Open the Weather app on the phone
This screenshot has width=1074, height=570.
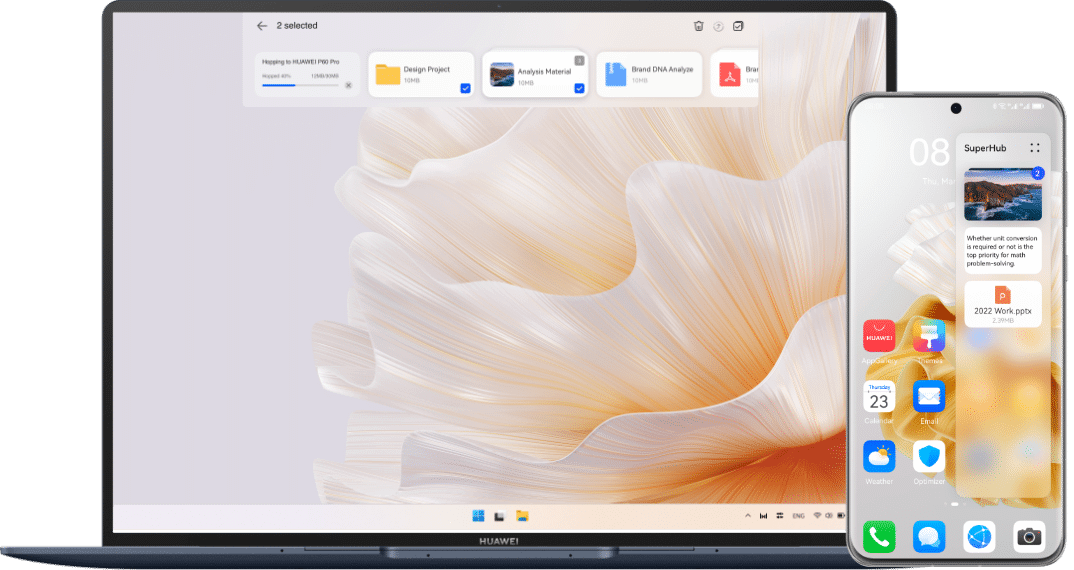(x=879, y=457)
